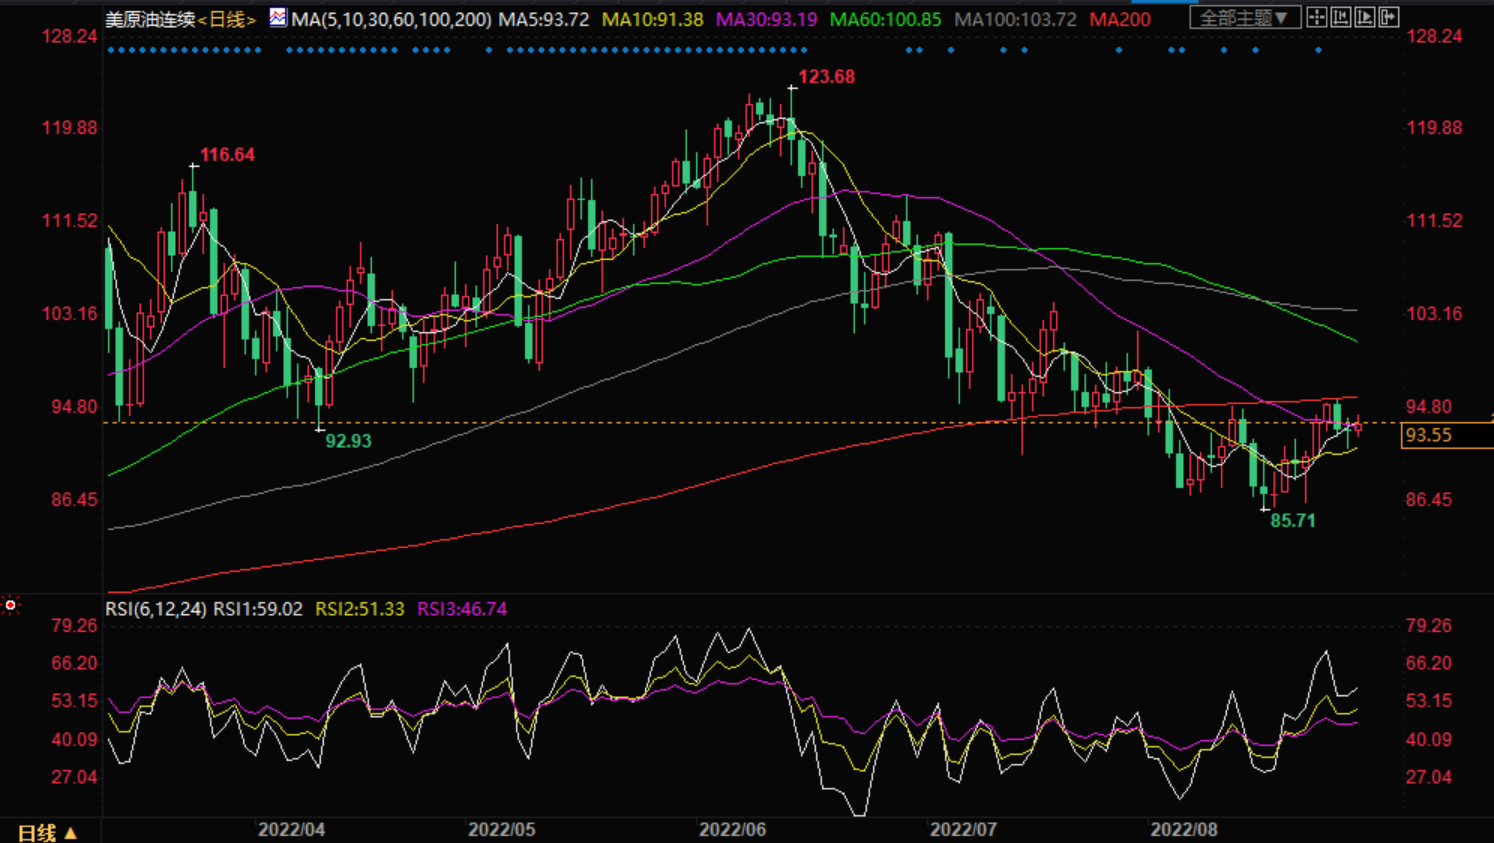Viewport: 1494px width, 843px height.
Task: Click the <日线> period label in the title
Action: pos(227,20)
